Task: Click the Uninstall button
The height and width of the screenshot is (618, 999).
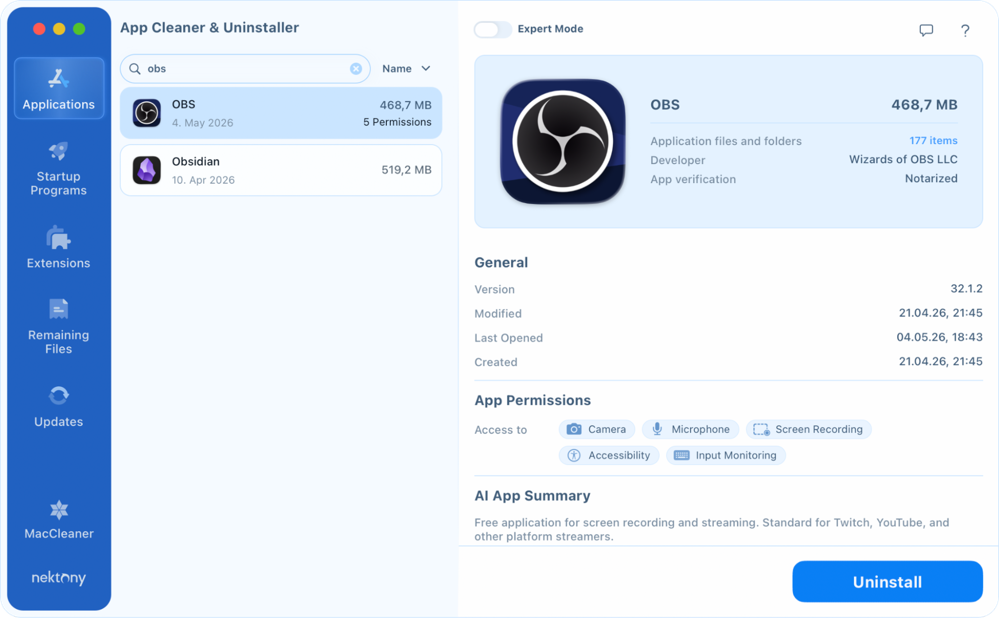Action: (x=888, y=582)
